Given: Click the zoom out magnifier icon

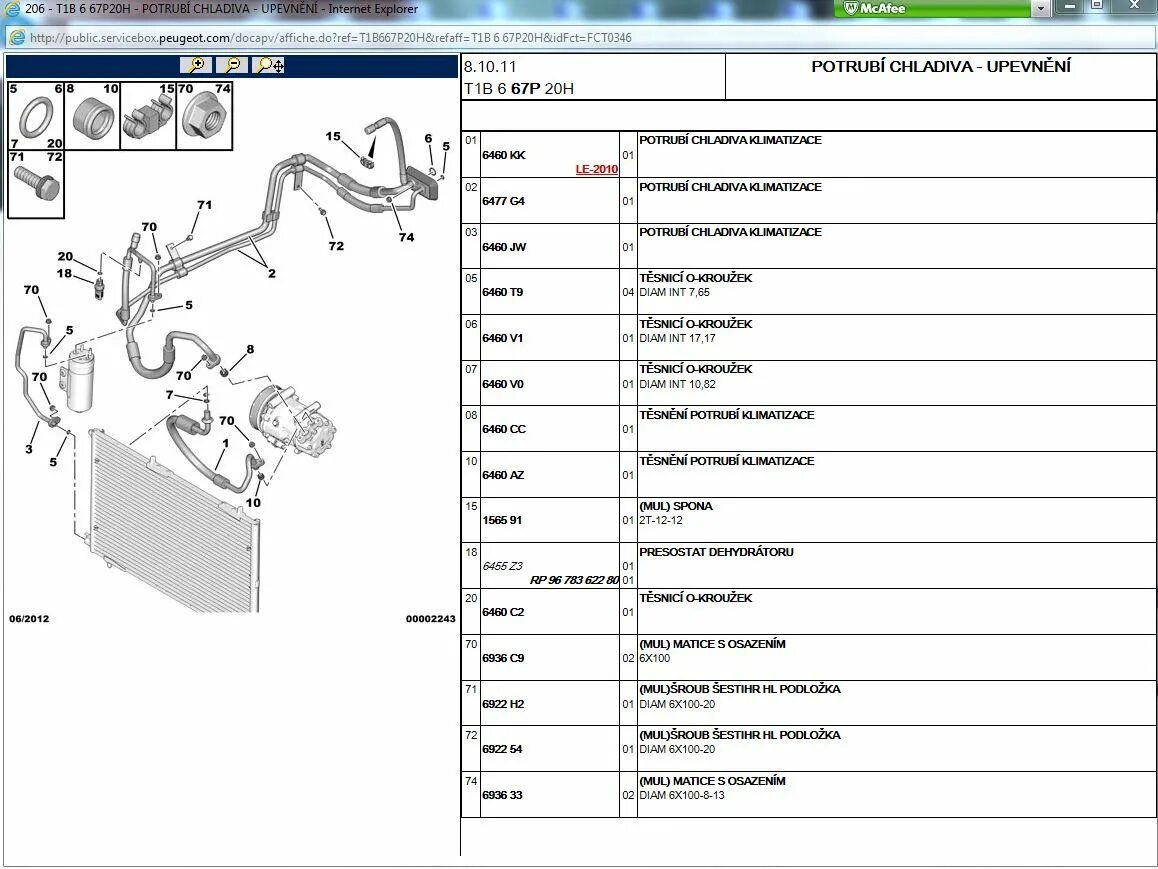Looking at the screenshot, I should pyautogui.click(x=232, y=65).
